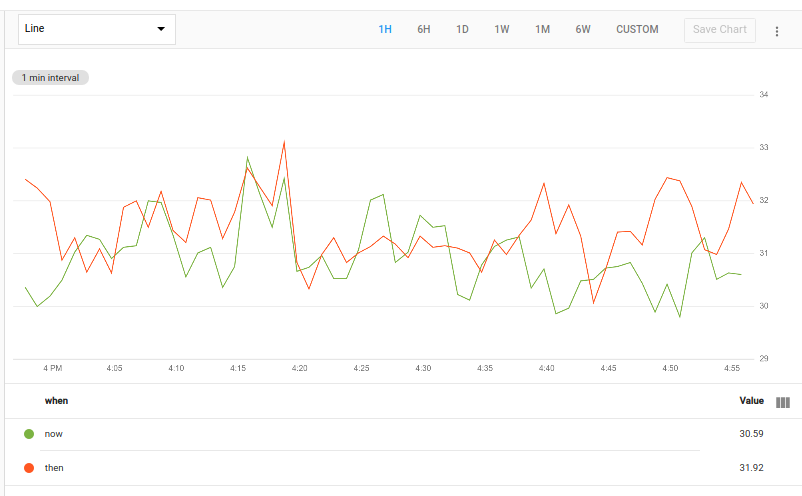Image resolution: width=802 pixels, height=496 pixels.
Task: Sort legend by the Value column header
Action: (751, 401)
